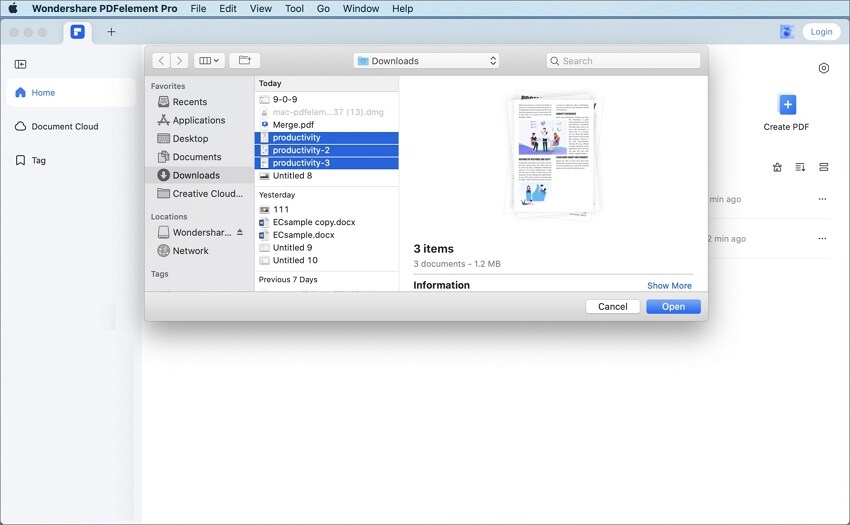The width and height of the screenshot is (850, 525).
Task: Select Merge.pdf file
Action: [x=327, y=125]
